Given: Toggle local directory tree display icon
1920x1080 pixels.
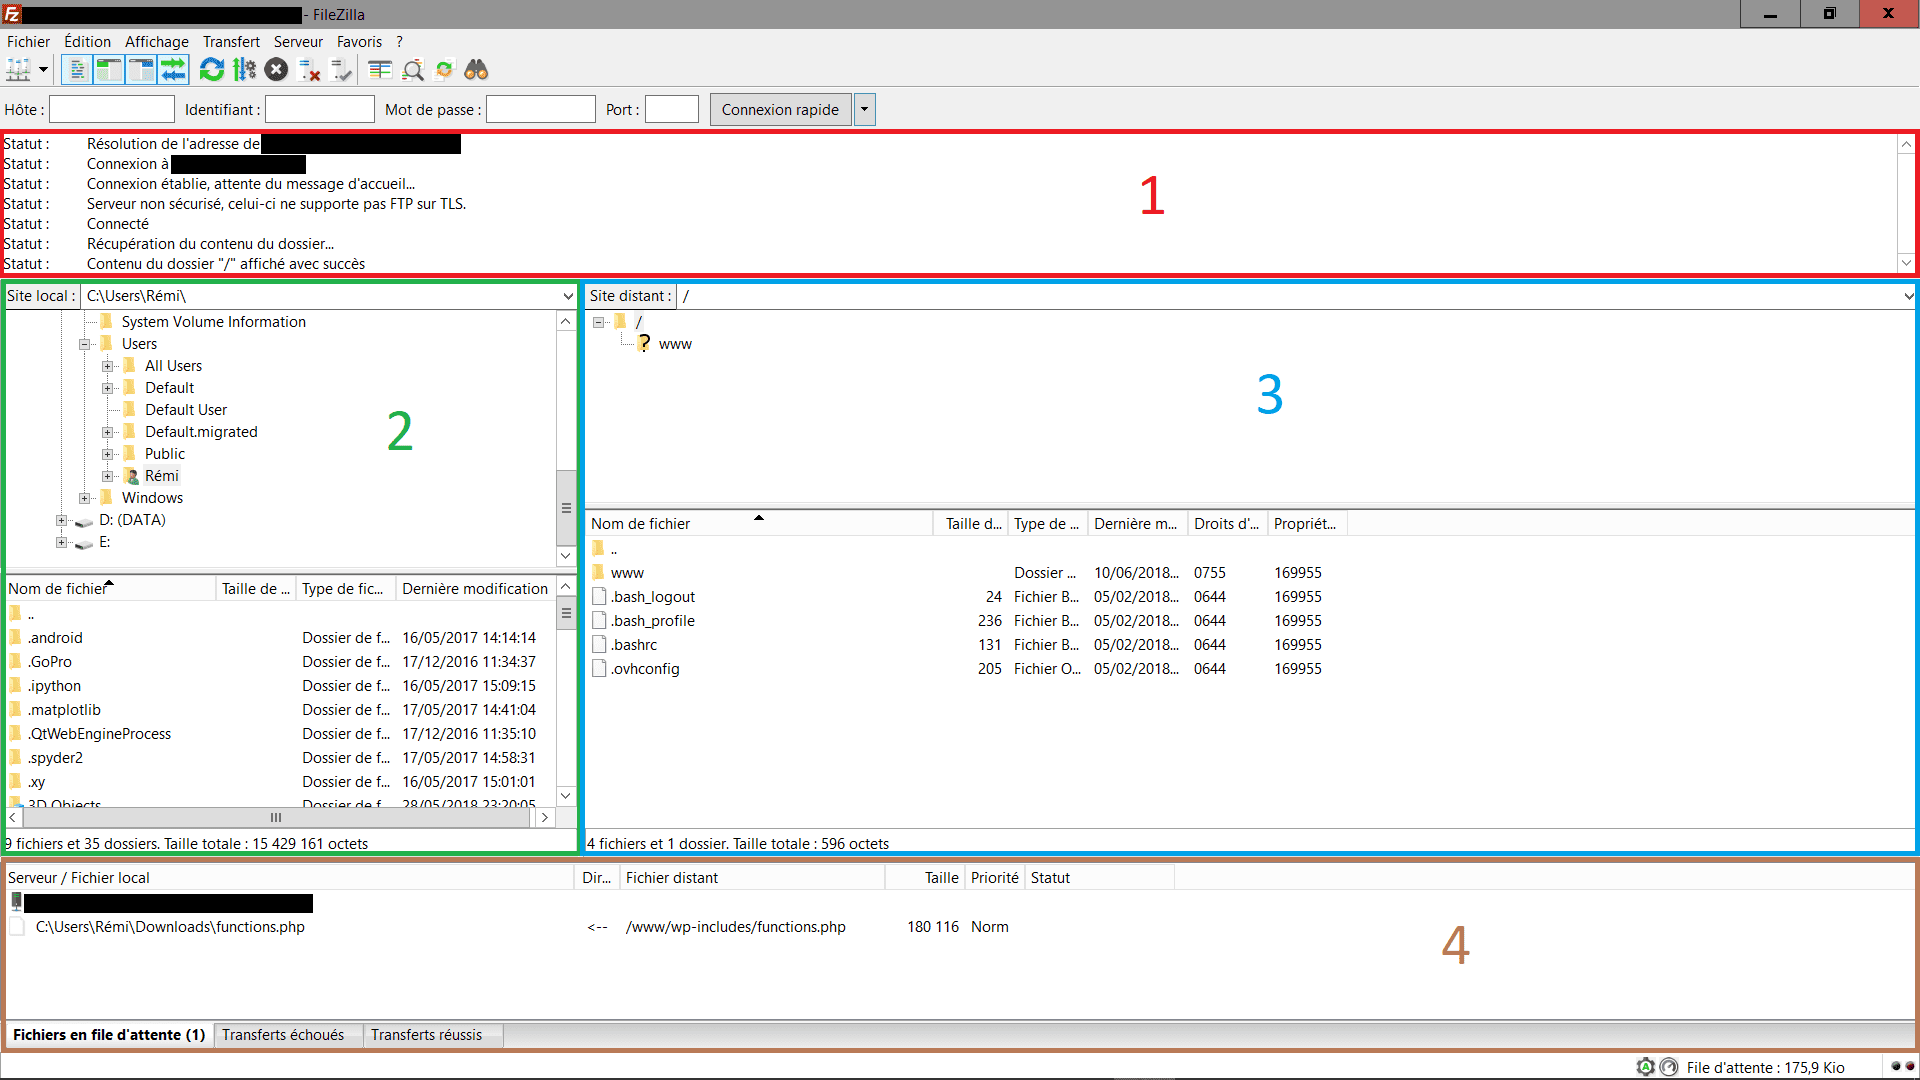Looking at the screenshot, I should click(109, 70).
